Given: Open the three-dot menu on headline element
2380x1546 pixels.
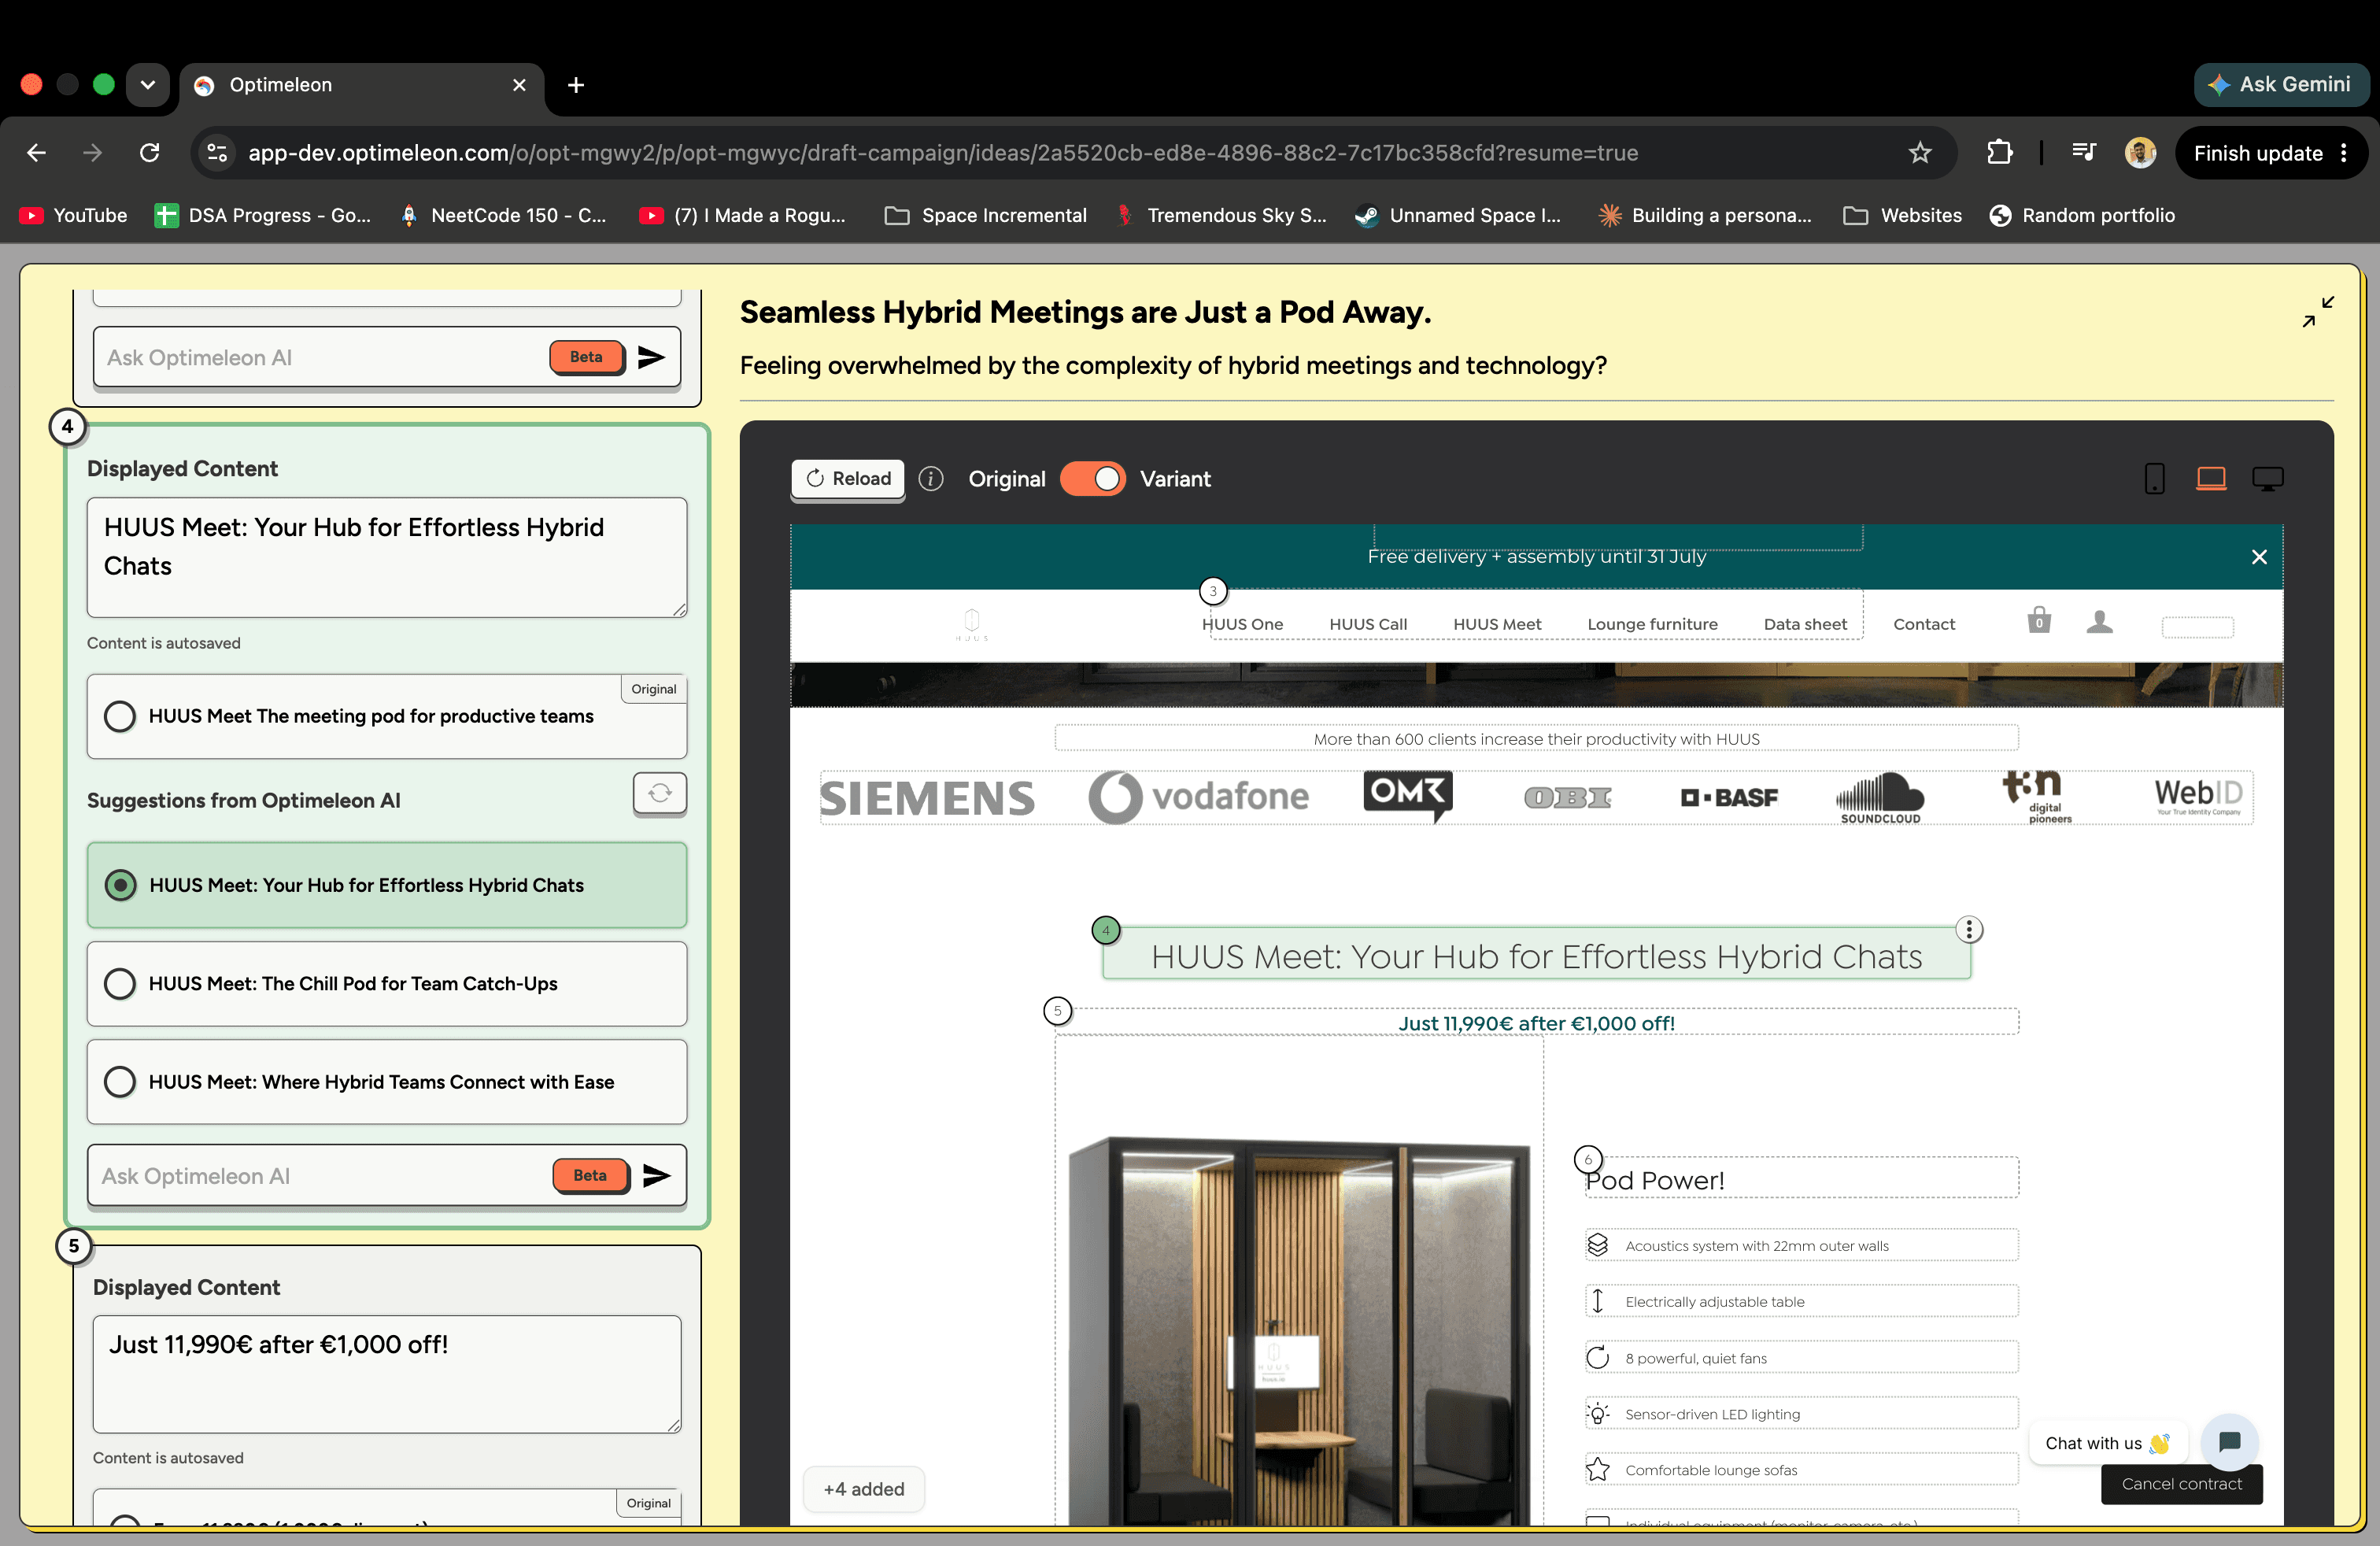Looking at the screenshot, I should (x=1968, y=930).
